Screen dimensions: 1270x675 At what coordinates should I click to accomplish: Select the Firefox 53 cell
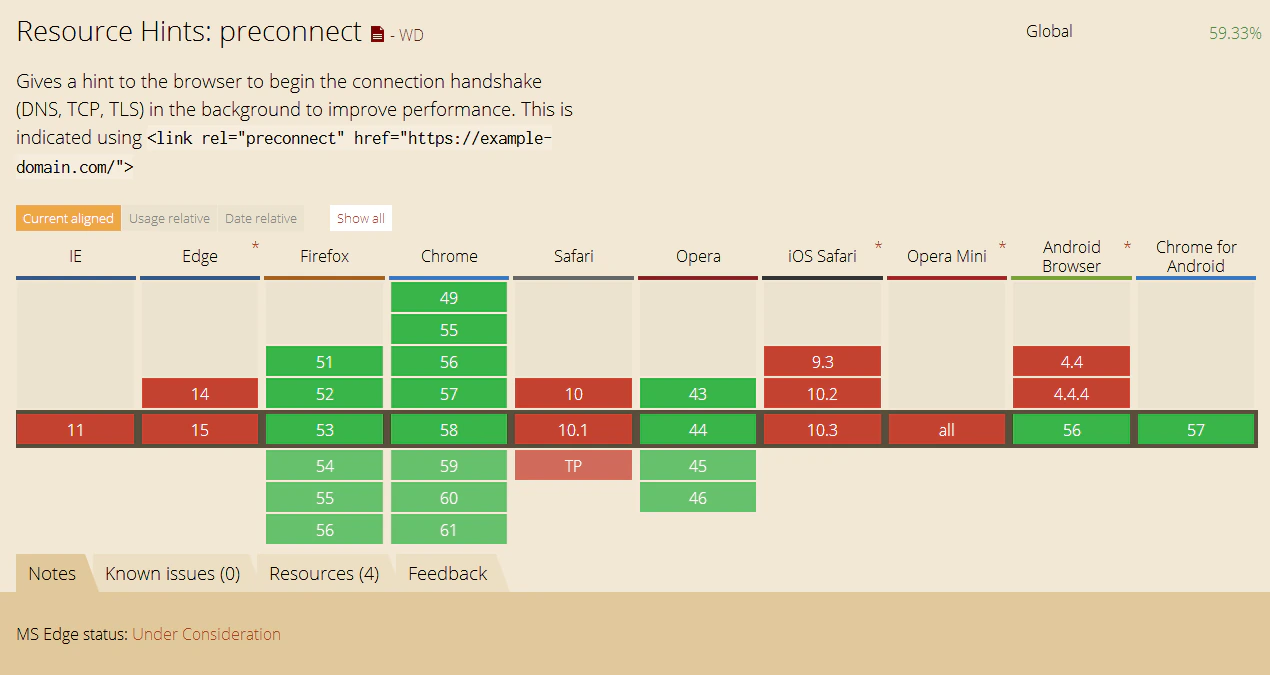point(325,430)
